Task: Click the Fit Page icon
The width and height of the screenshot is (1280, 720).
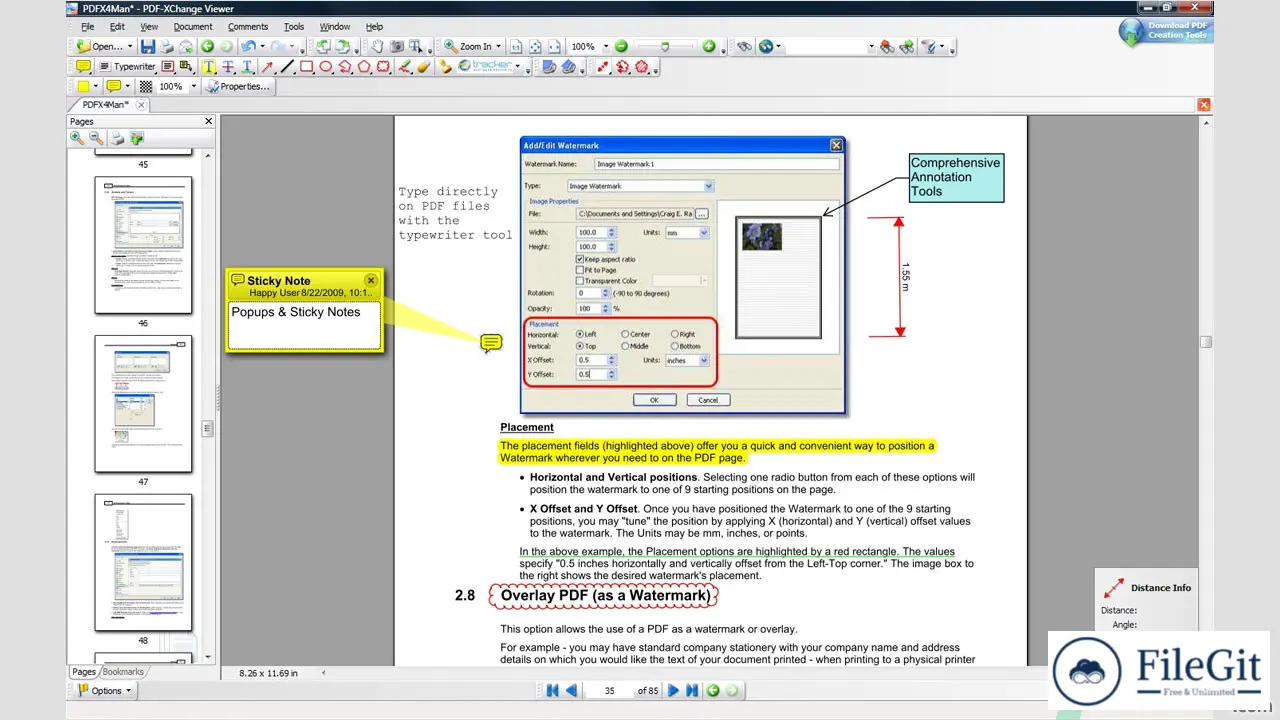Action: click(535, 46)
